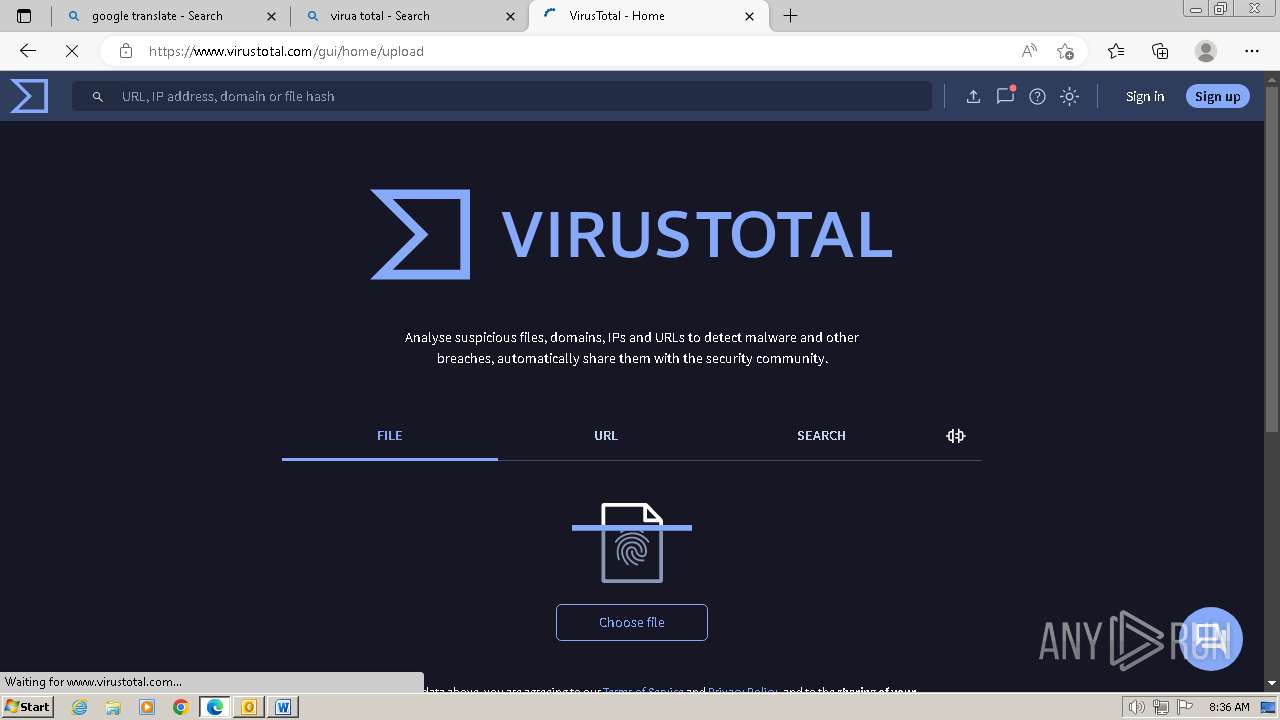
Task: Open a new tab with plus button
Action: [790, 16]
